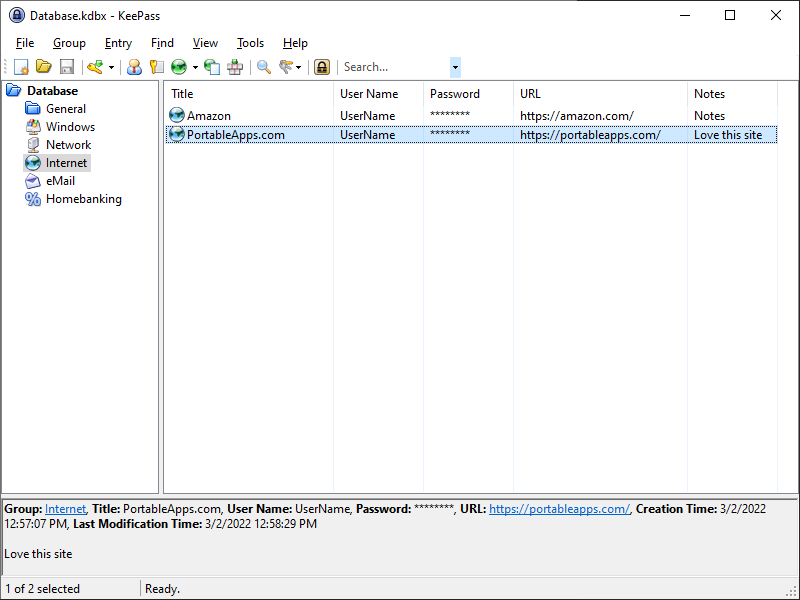
Task: Click the Internet group link in details
Action: (x=65, y=509)
